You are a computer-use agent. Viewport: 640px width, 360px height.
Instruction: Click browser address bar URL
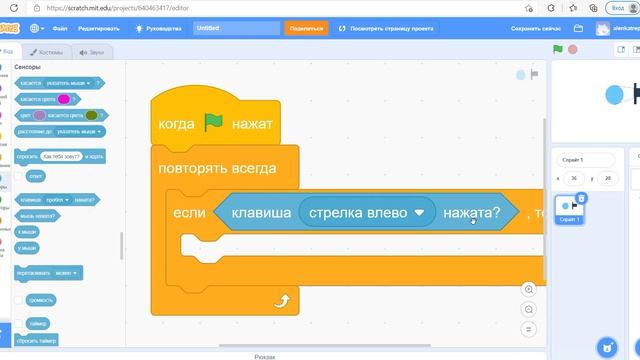click(118, 8)
